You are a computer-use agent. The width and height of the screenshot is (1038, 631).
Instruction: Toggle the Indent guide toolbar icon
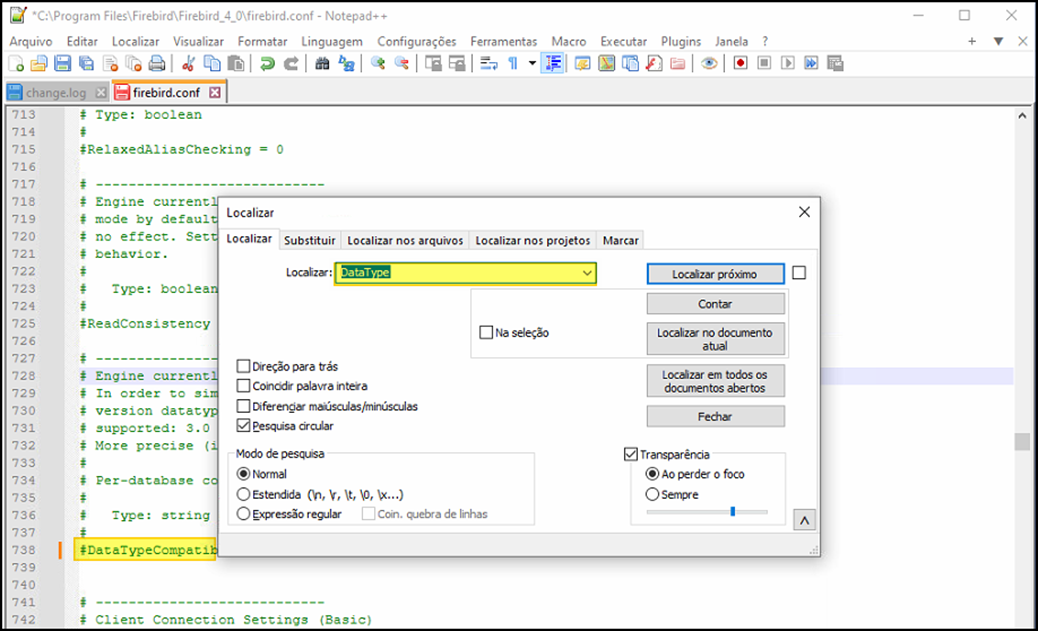coord(552,64)
